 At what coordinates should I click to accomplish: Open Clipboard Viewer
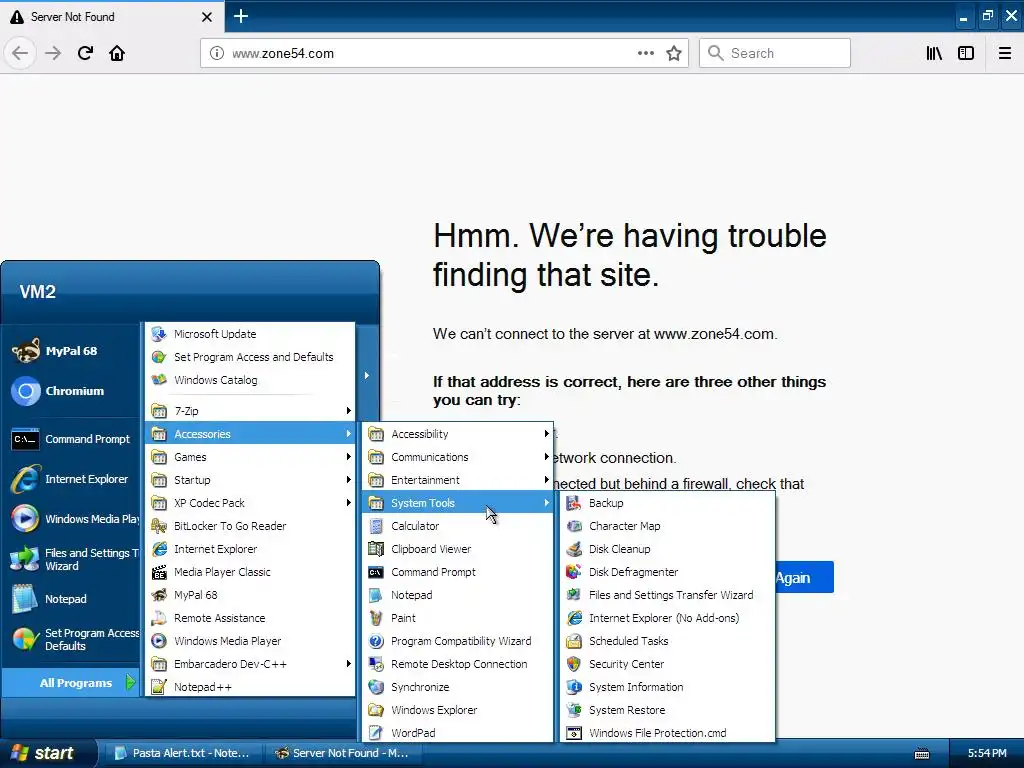click(x=458, y=549)
